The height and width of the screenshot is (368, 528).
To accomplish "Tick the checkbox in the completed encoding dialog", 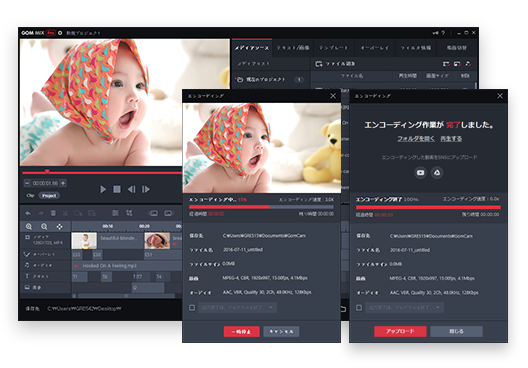I will 359,307.
